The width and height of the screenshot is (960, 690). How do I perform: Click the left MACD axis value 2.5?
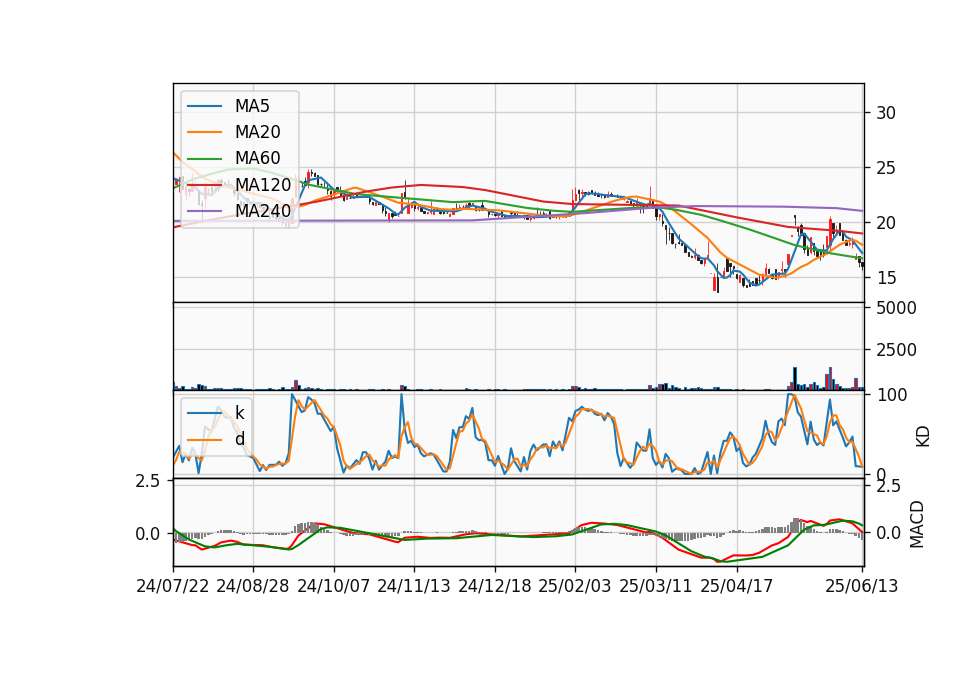click(148, 481)
